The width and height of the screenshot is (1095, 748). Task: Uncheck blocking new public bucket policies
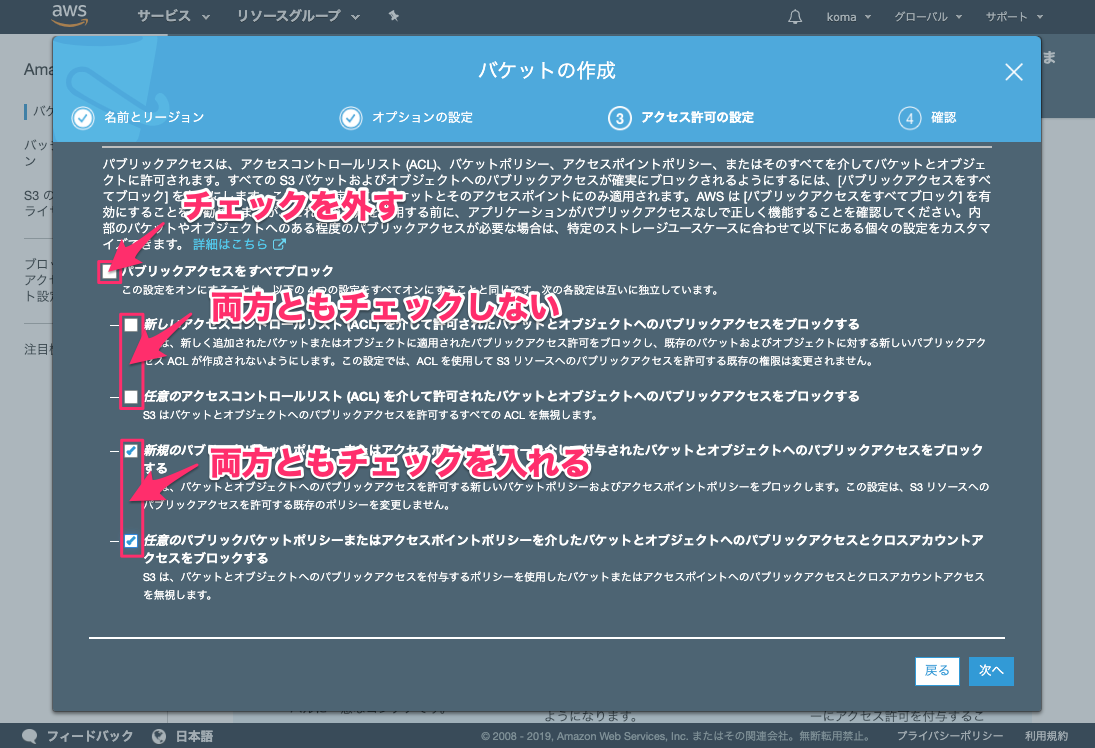(131, 451)
